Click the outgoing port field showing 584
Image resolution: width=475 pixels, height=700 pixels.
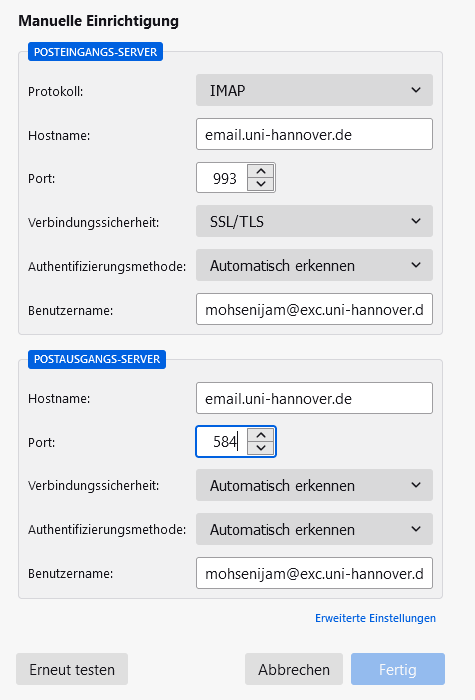coord(222,442)
